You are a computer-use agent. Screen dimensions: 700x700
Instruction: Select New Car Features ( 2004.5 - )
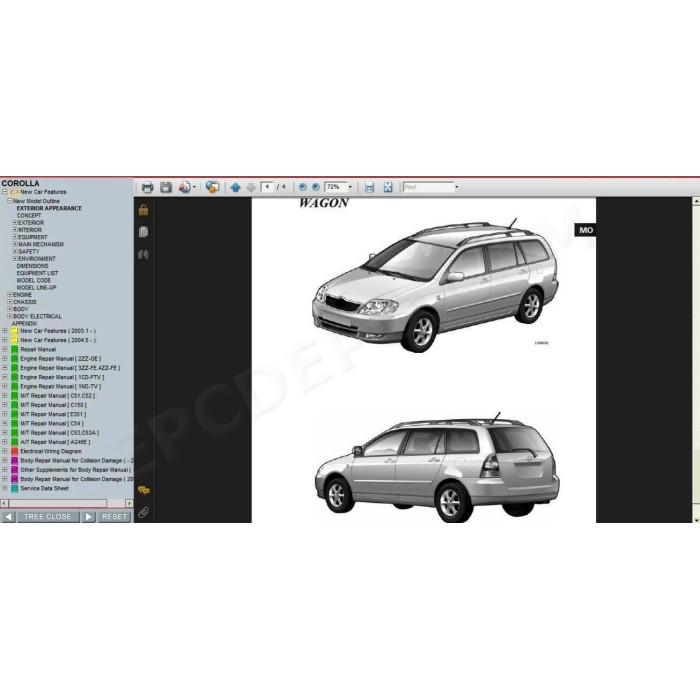(x=58, y=340)
